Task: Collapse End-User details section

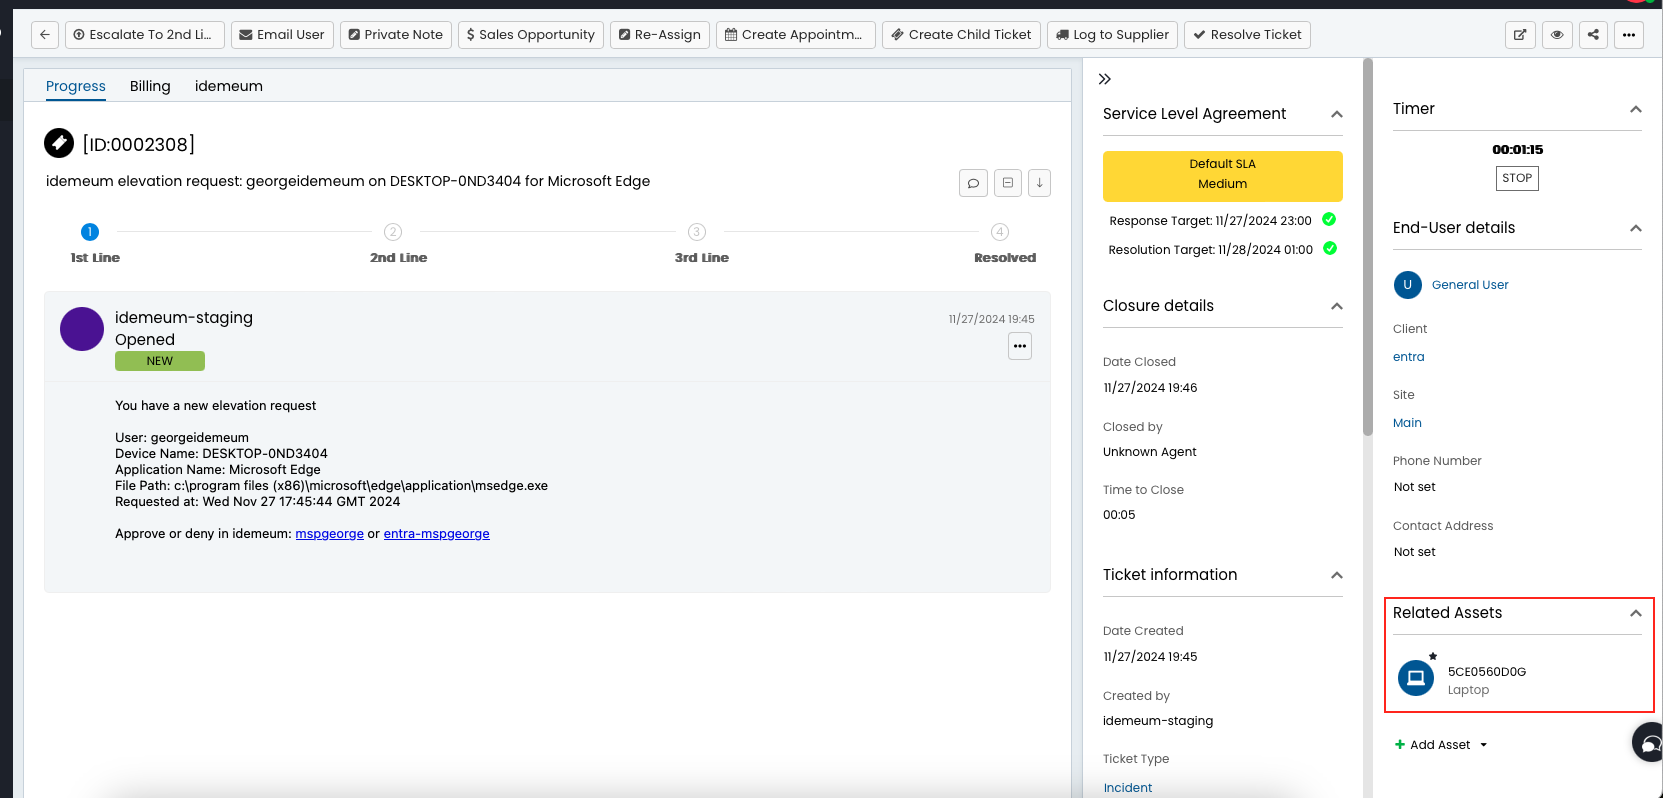Action: 1636,228
